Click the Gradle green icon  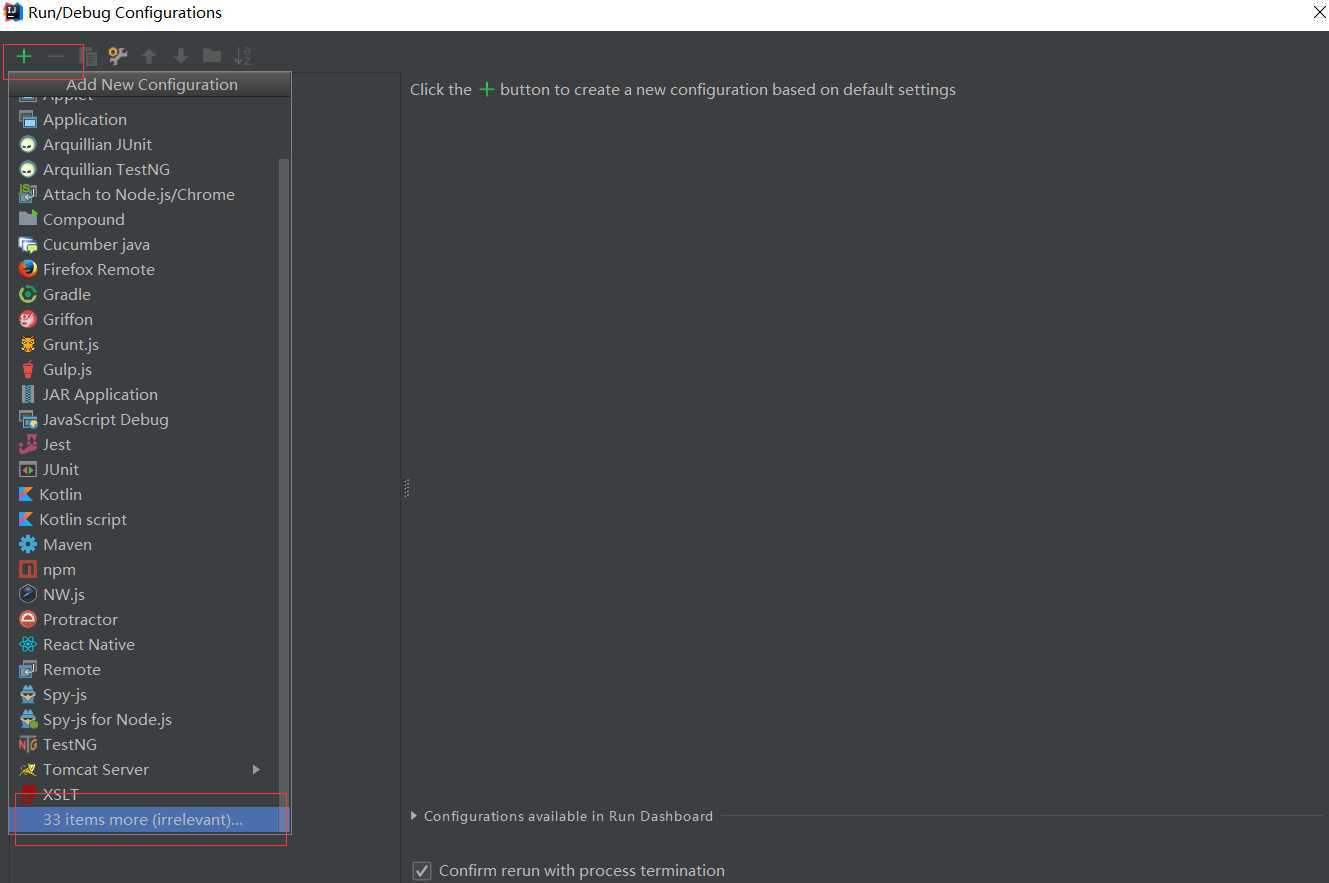click(28, 294)
